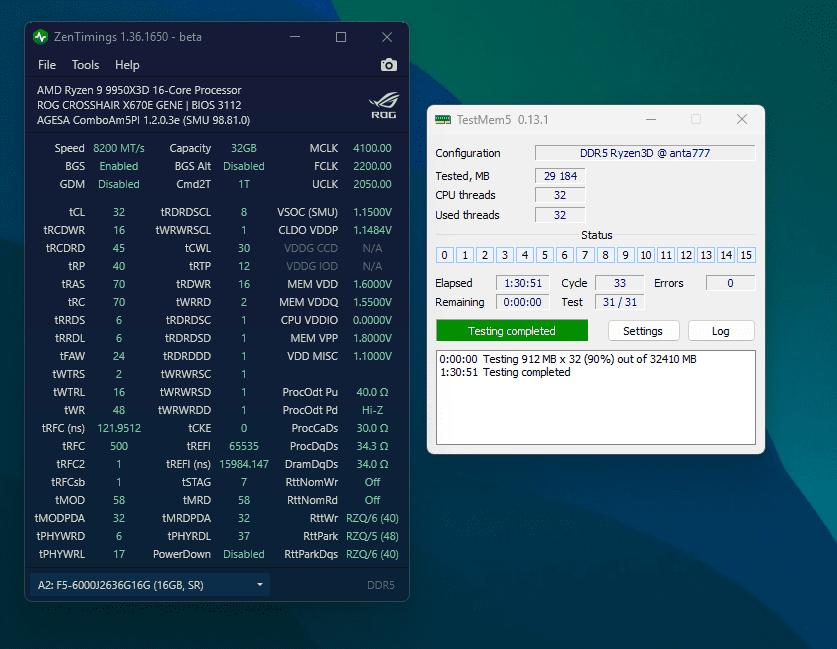Screen dimensions: 837x649
Task: Minimize the TestMem5 window
Action: (x=651, y=120)
